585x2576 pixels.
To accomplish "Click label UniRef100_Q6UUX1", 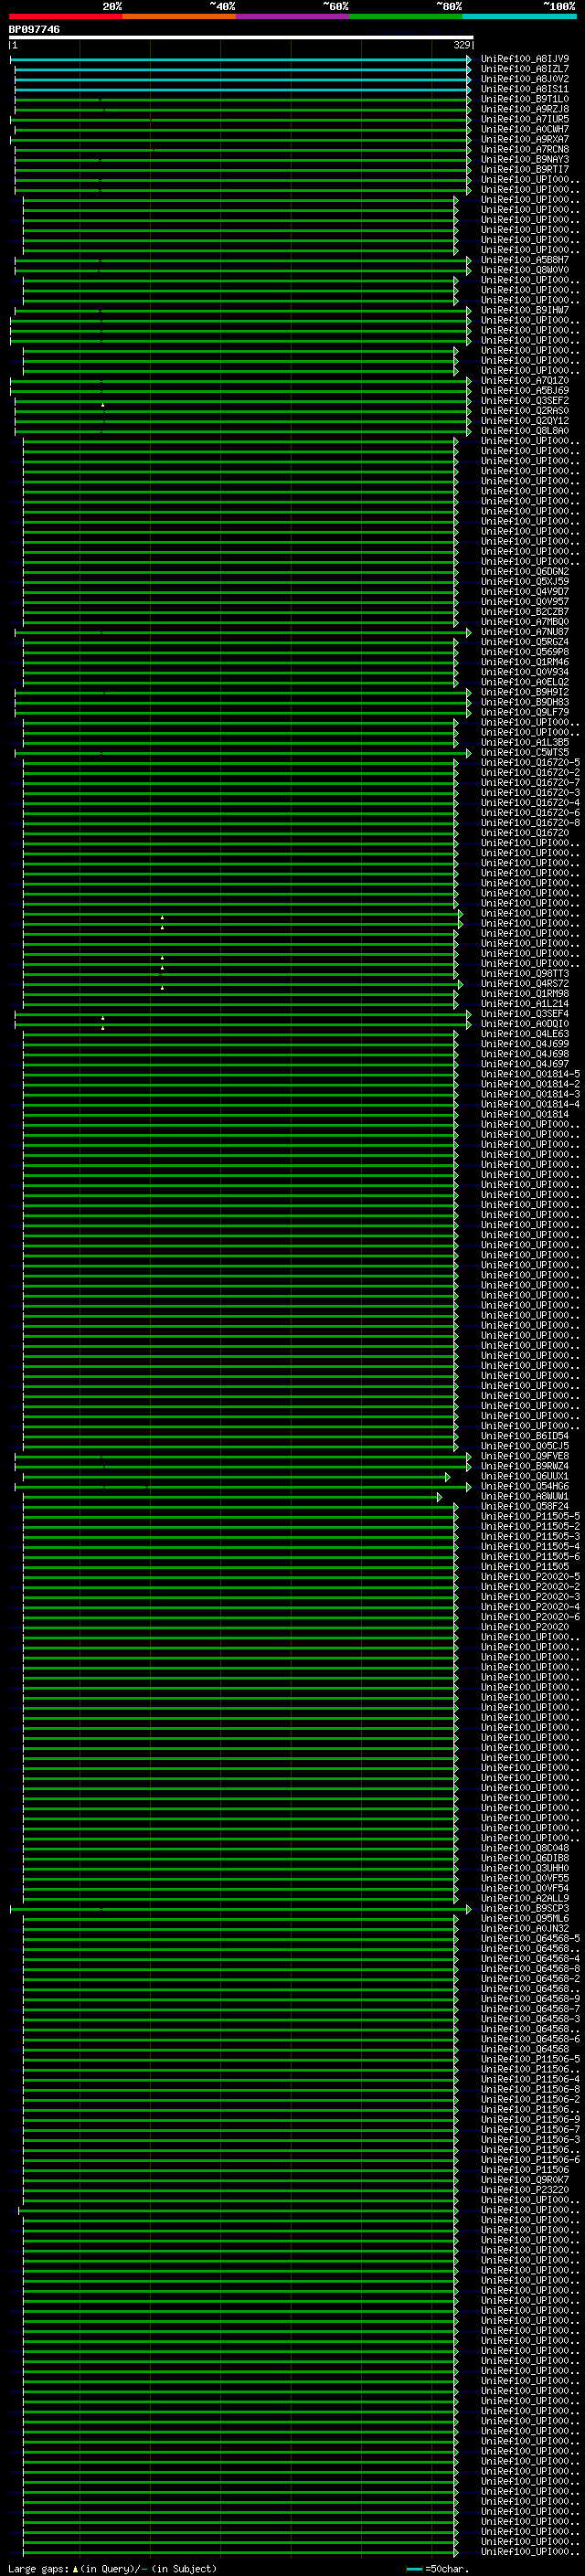I will pyautogui.click(x=525, y=1476).
